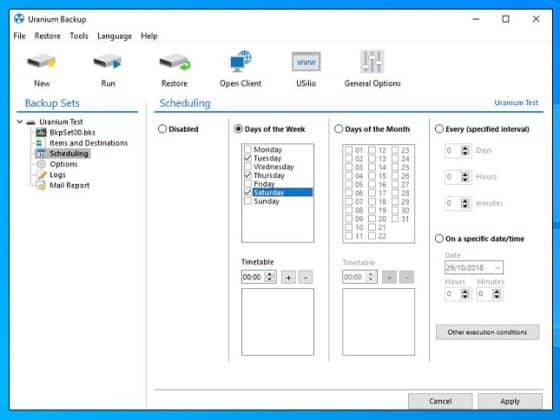This screenshot has width=560, height=420.
Task: Click the Apply button
Action: pyautogui.click(x=510, y=401)
